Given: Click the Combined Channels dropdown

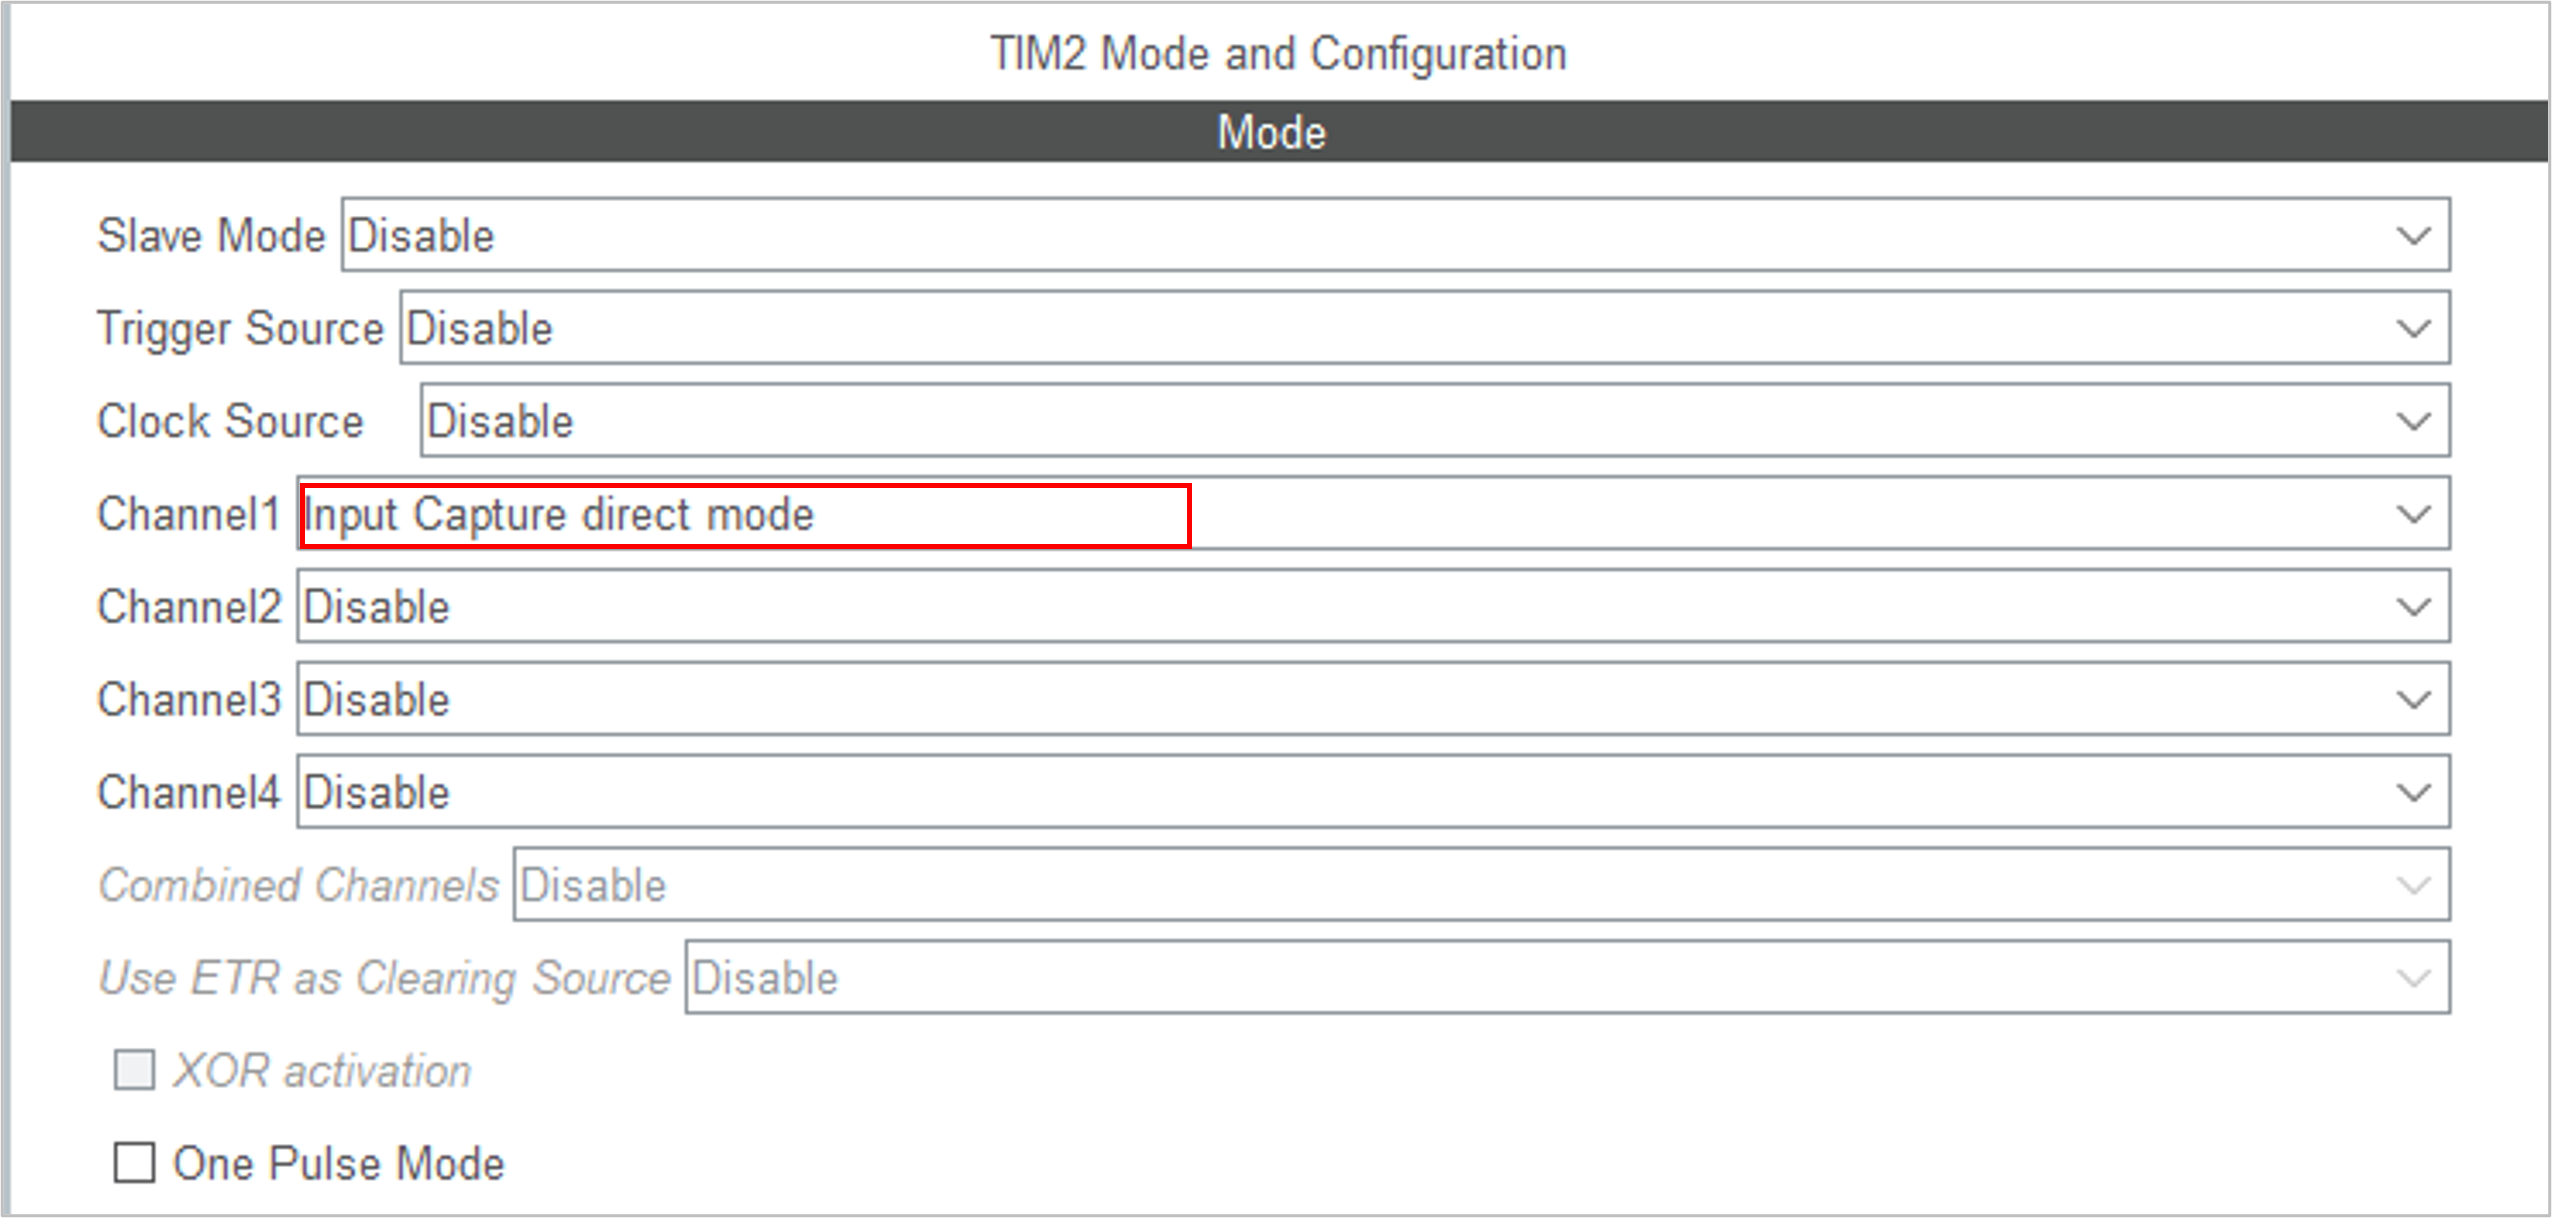Looking at the screenshot, I should [1480, 885].
